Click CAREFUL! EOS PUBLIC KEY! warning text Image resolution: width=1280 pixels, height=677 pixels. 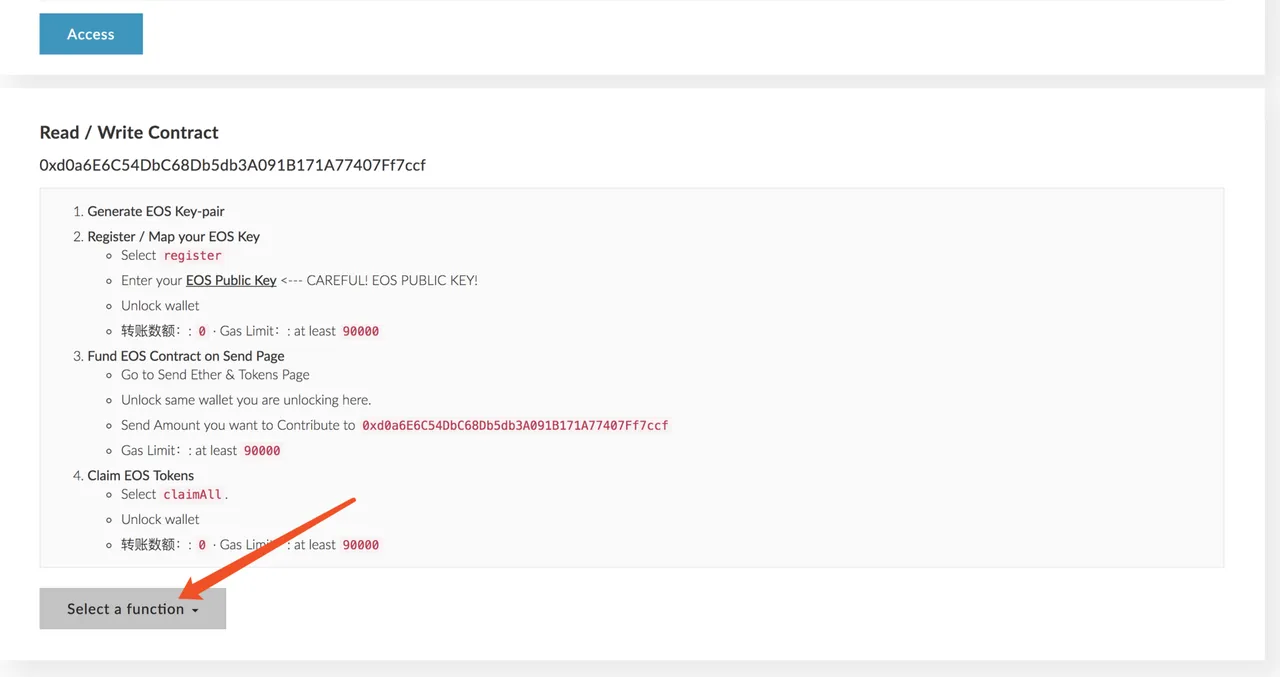point(392,280)
